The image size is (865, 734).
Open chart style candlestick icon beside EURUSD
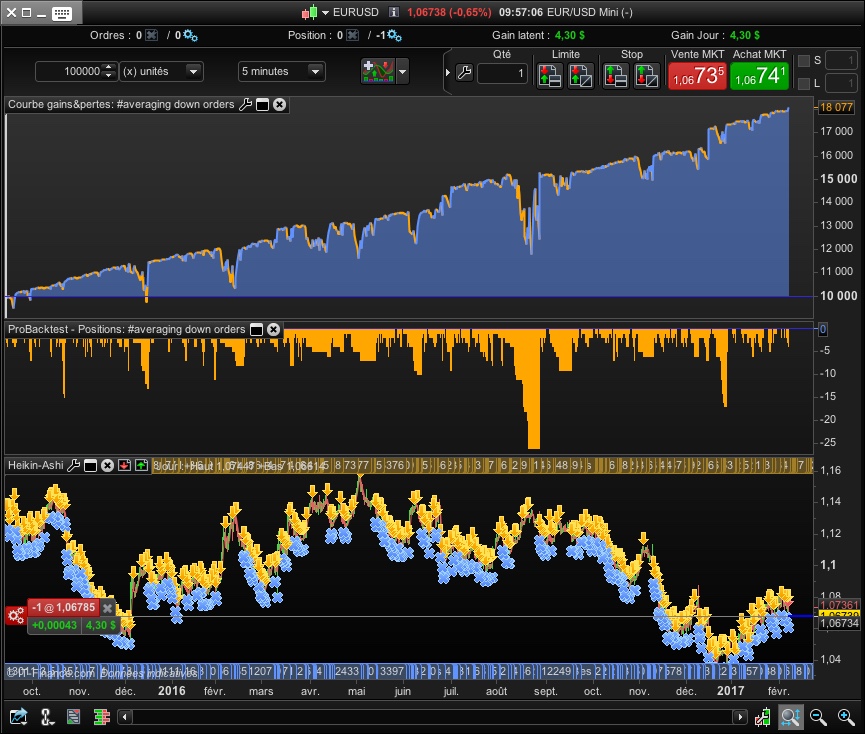tap(309, 12)
